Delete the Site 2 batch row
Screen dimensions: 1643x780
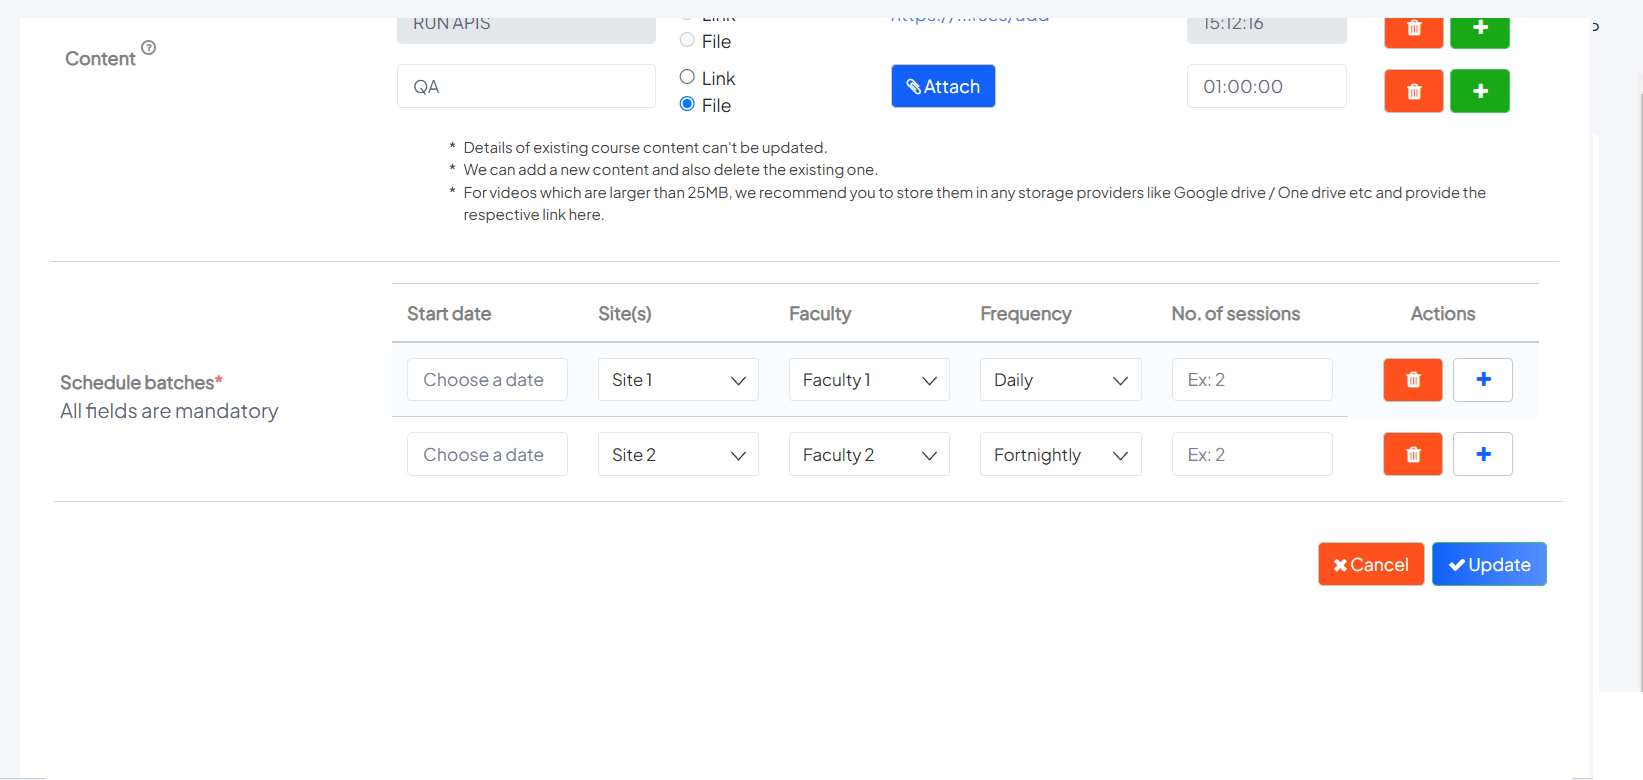coord(1412,455)
